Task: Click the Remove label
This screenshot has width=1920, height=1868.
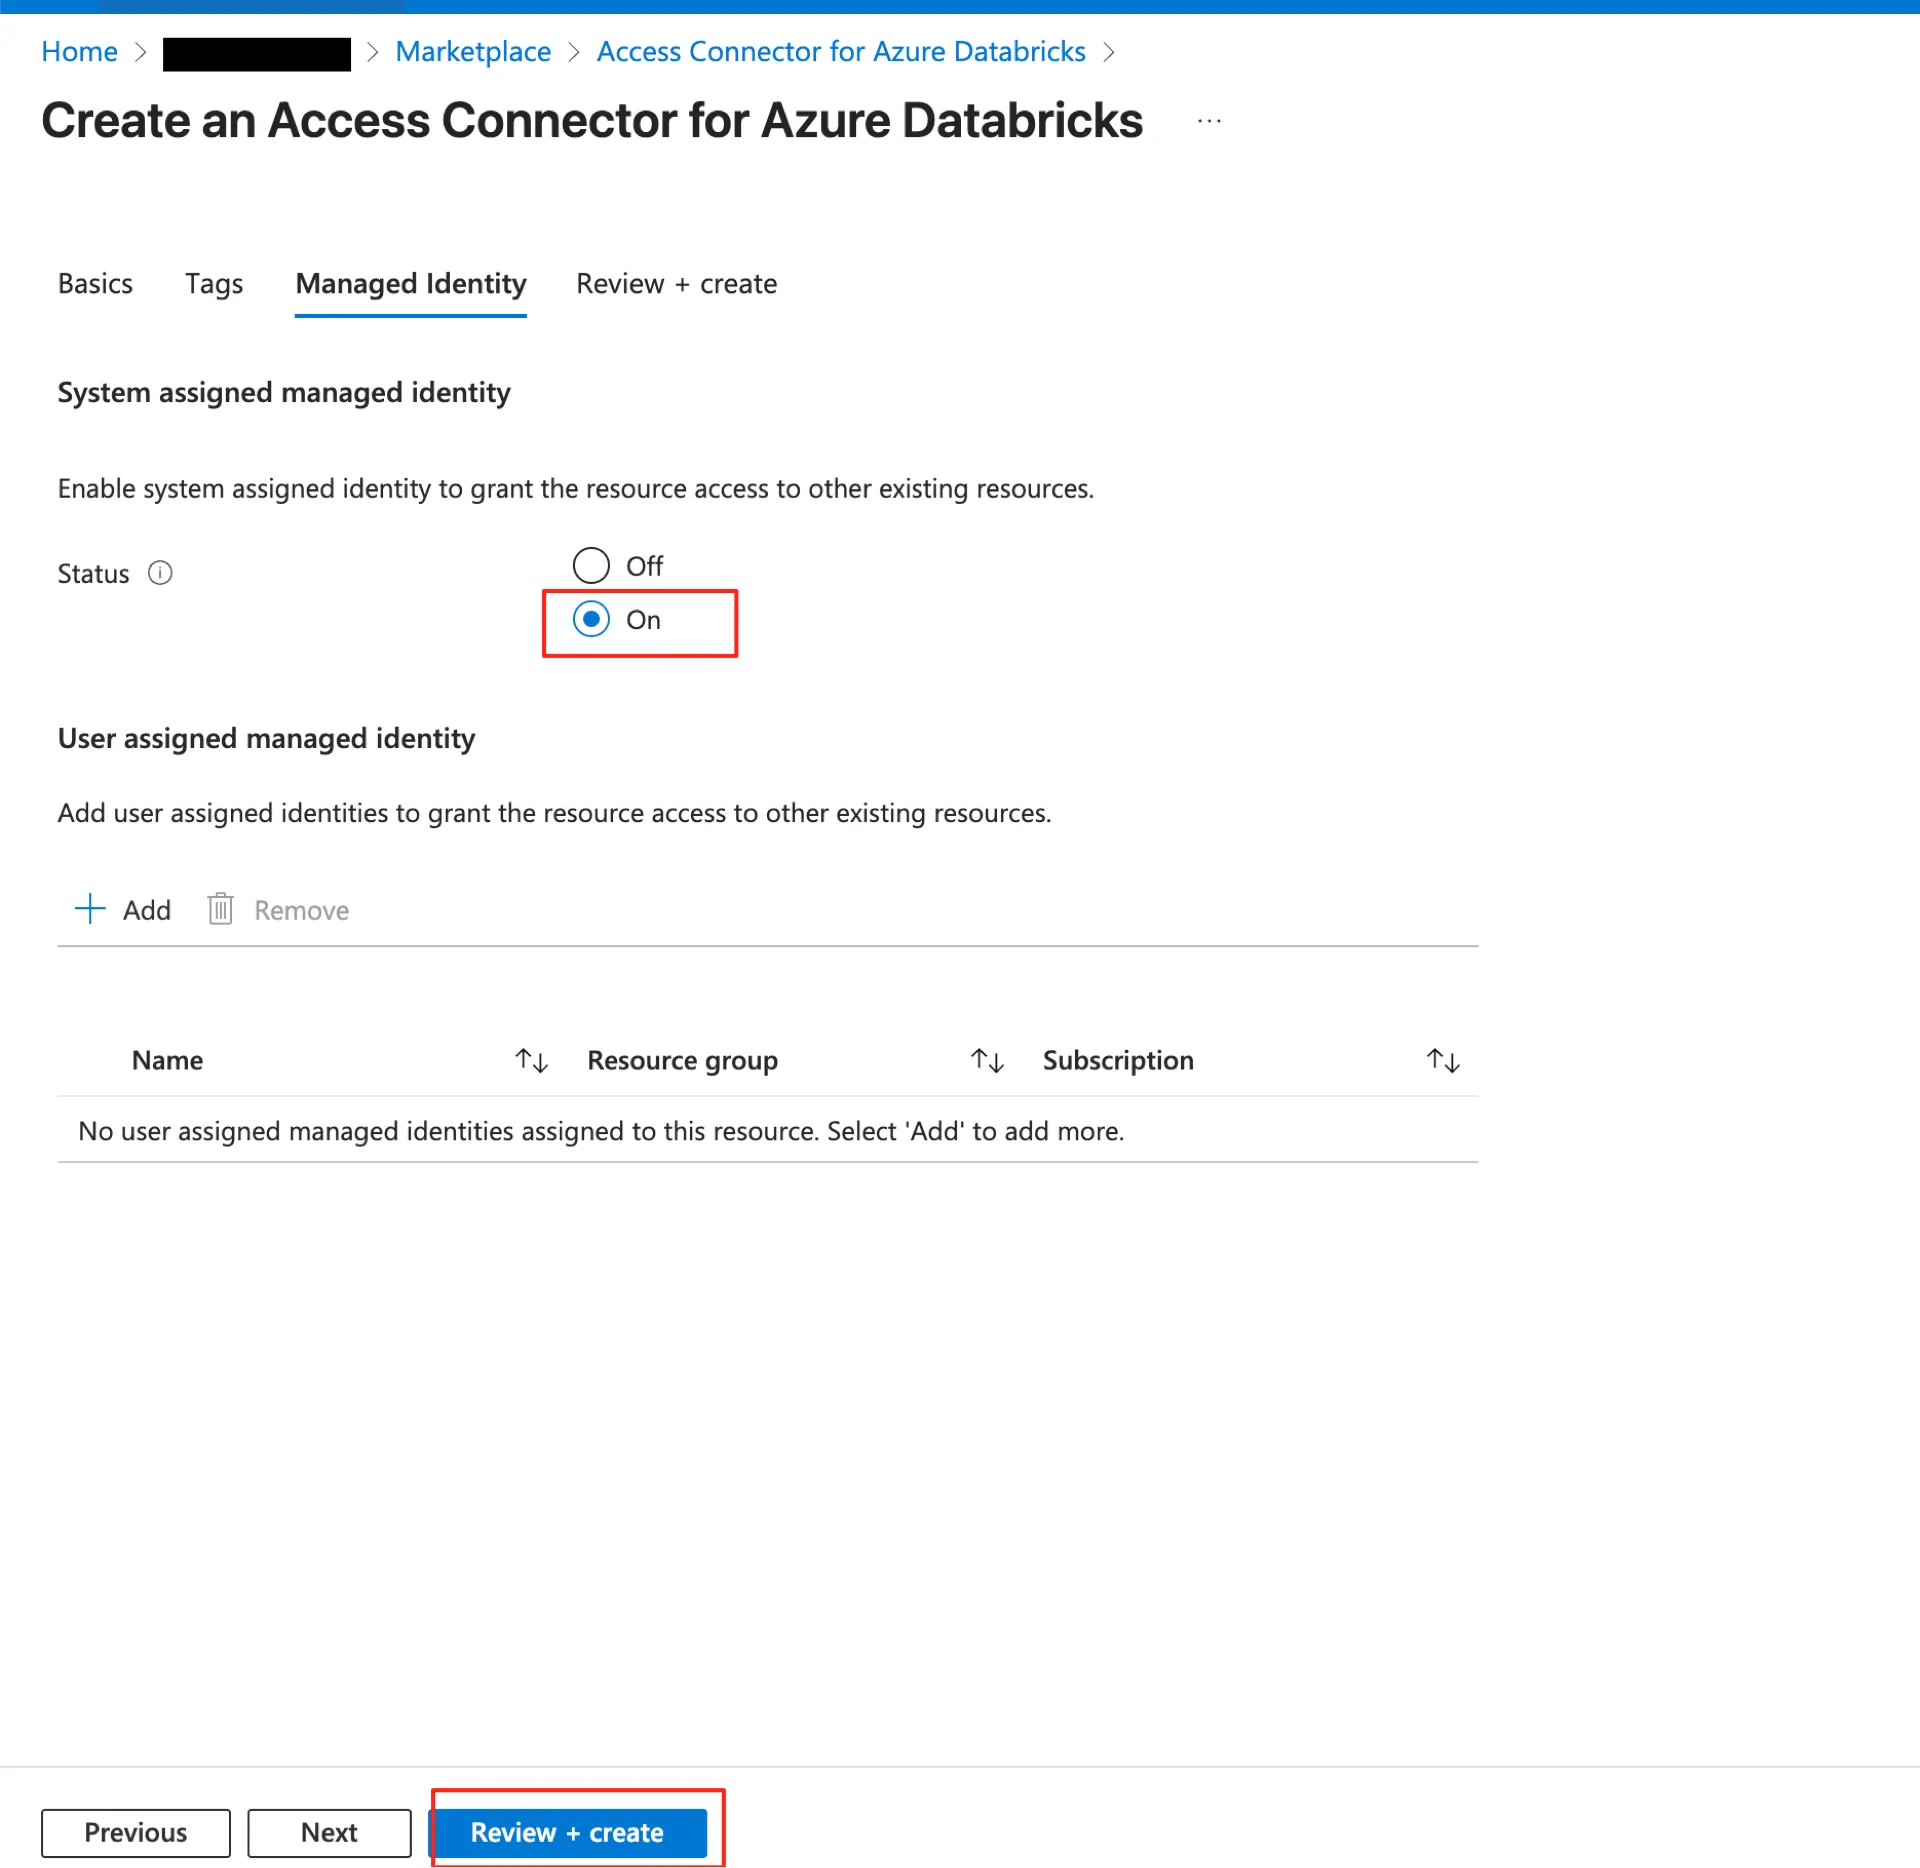Action: [x=301, y=910]
